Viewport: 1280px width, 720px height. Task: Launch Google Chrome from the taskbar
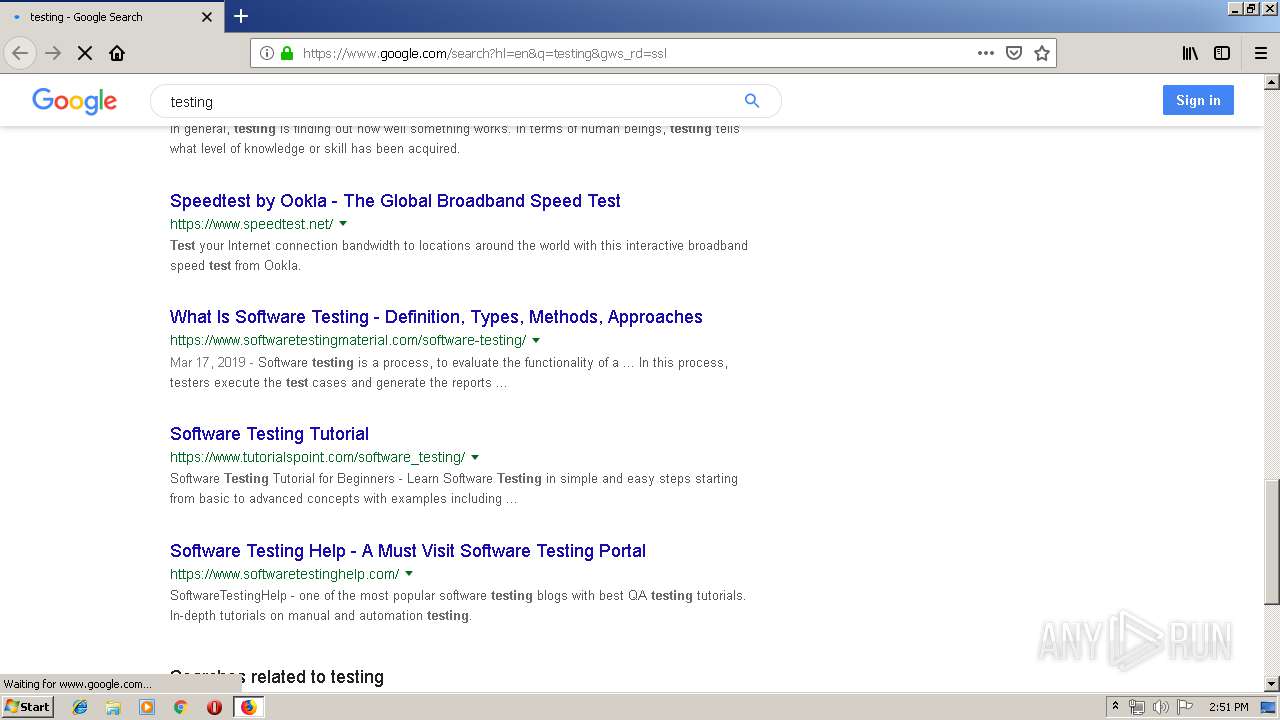[180, 707]
